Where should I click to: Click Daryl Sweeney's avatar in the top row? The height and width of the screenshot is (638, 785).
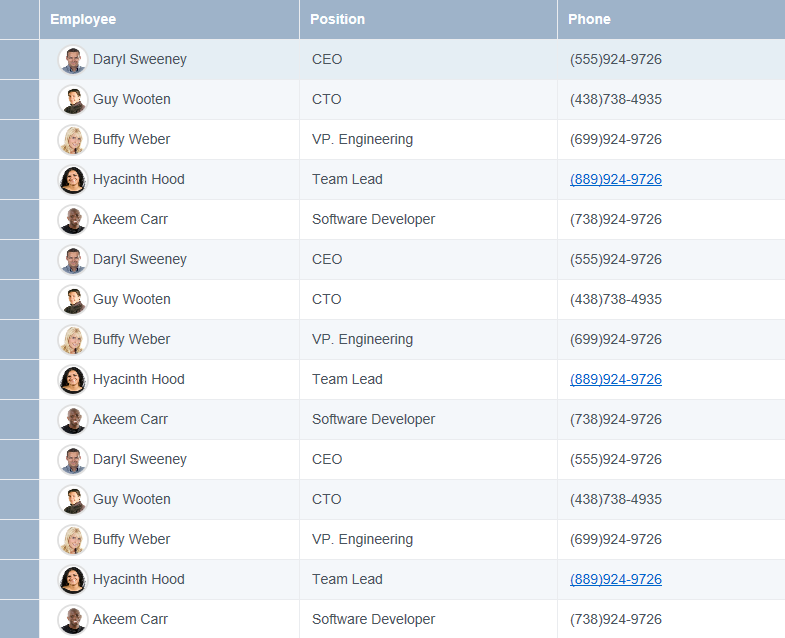[x=73, y=60]
